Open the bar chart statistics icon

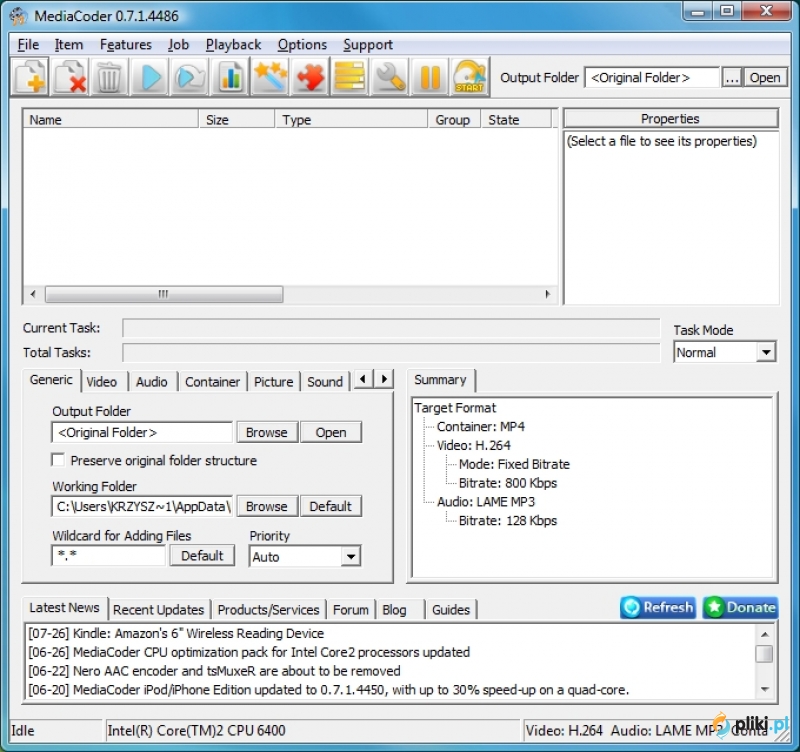tap(230, 77)
